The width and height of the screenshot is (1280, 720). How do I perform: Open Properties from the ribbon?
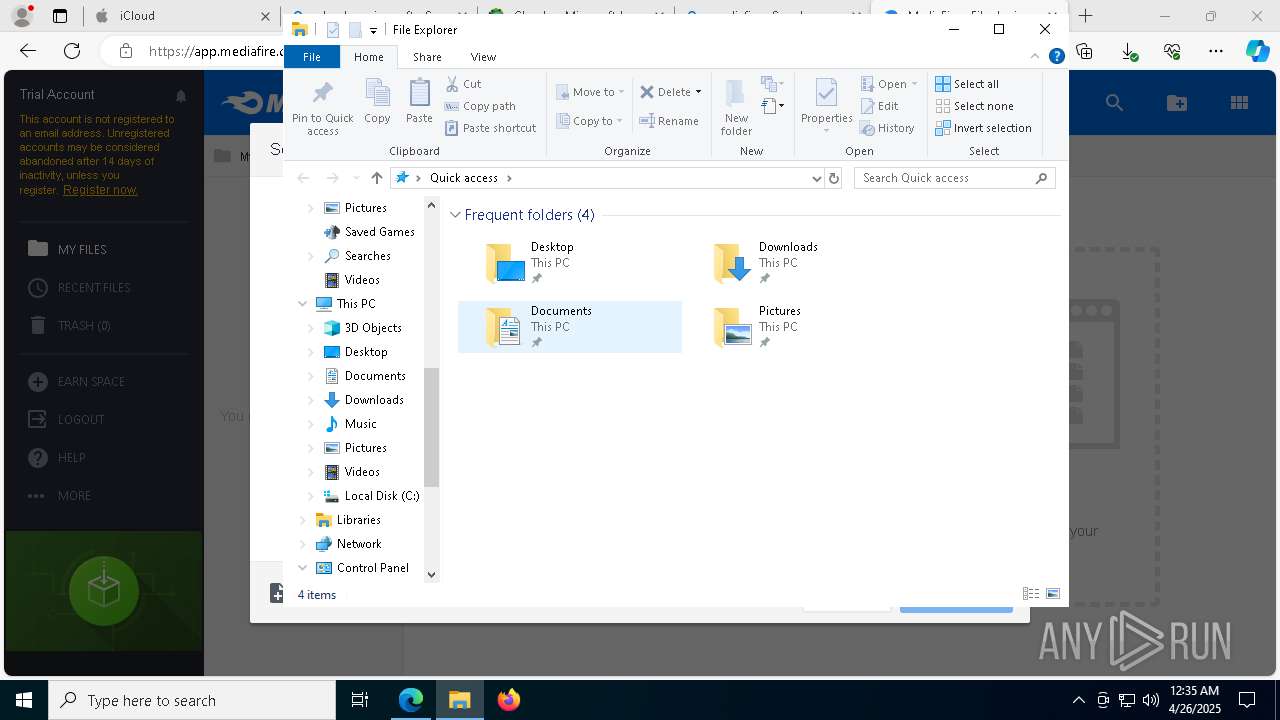coord(826,107)
